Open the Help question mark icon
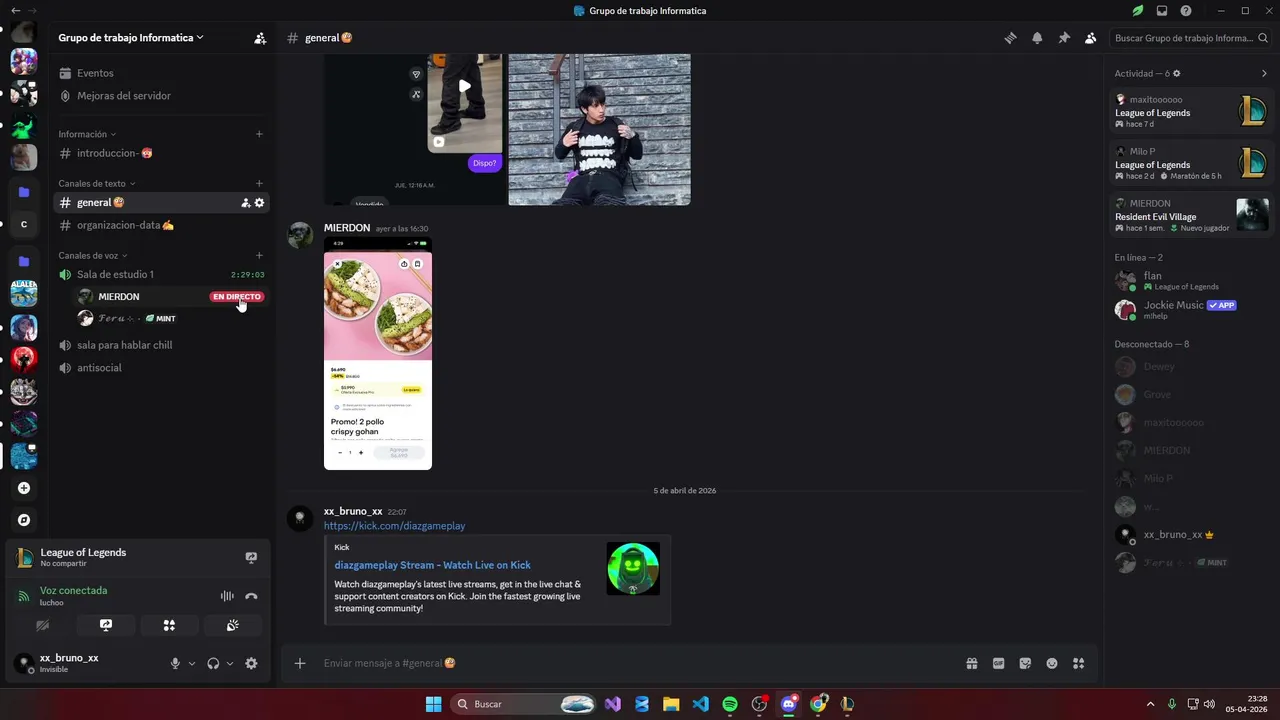 tap(1186, 11)
